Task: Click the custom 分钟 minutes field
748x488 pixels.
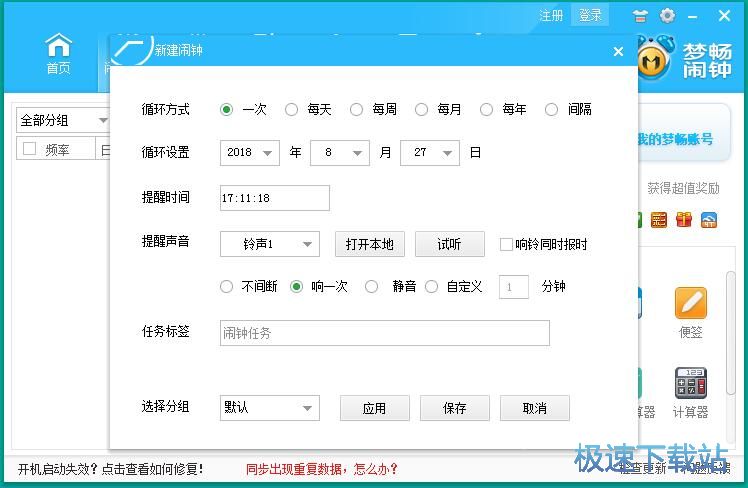Action: pyautogui.click(x=514, y=287)
